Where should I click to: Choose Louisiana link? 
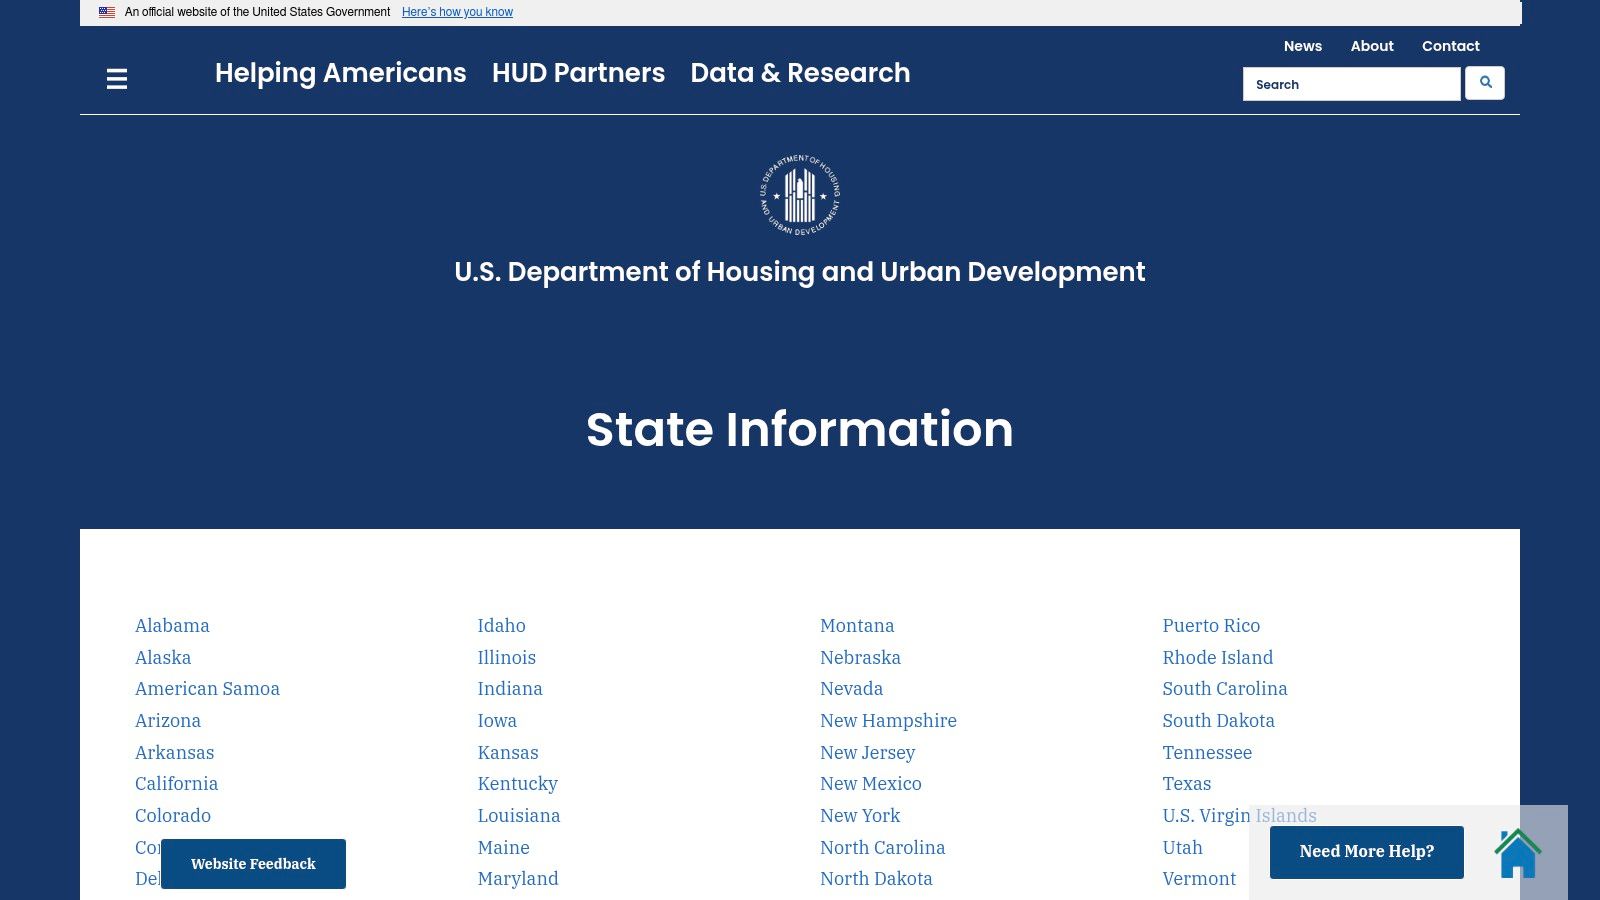(519, 816)
